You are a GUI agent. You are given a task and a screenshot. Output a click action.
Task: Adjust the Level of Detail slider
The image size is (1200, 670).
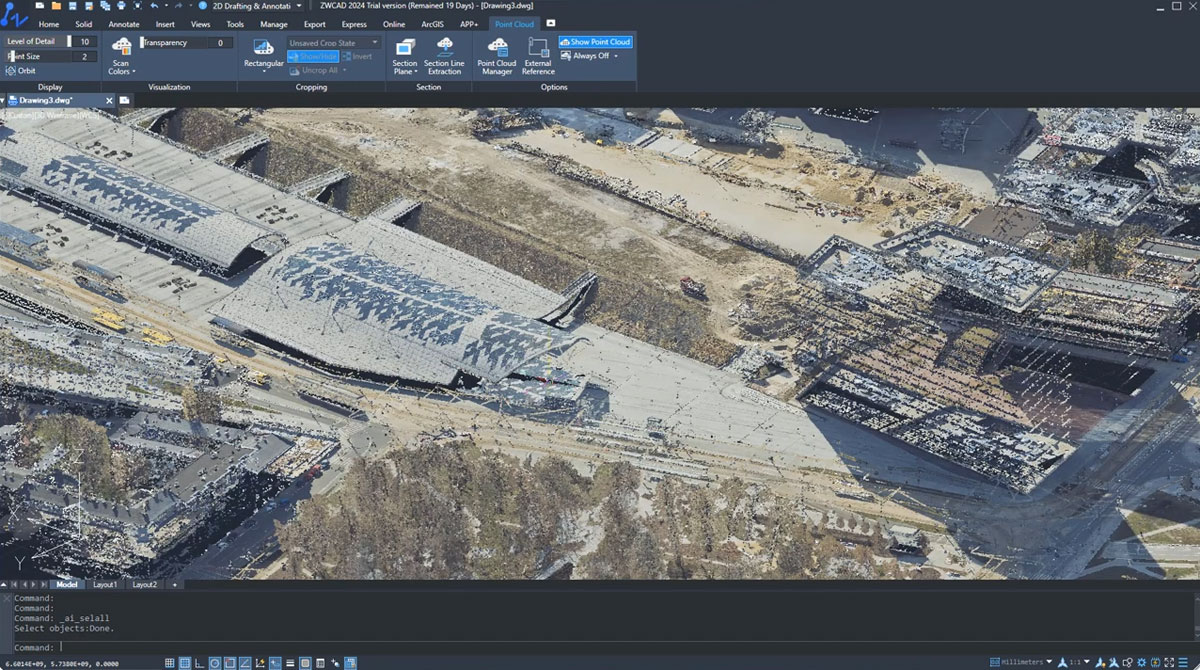70,42
